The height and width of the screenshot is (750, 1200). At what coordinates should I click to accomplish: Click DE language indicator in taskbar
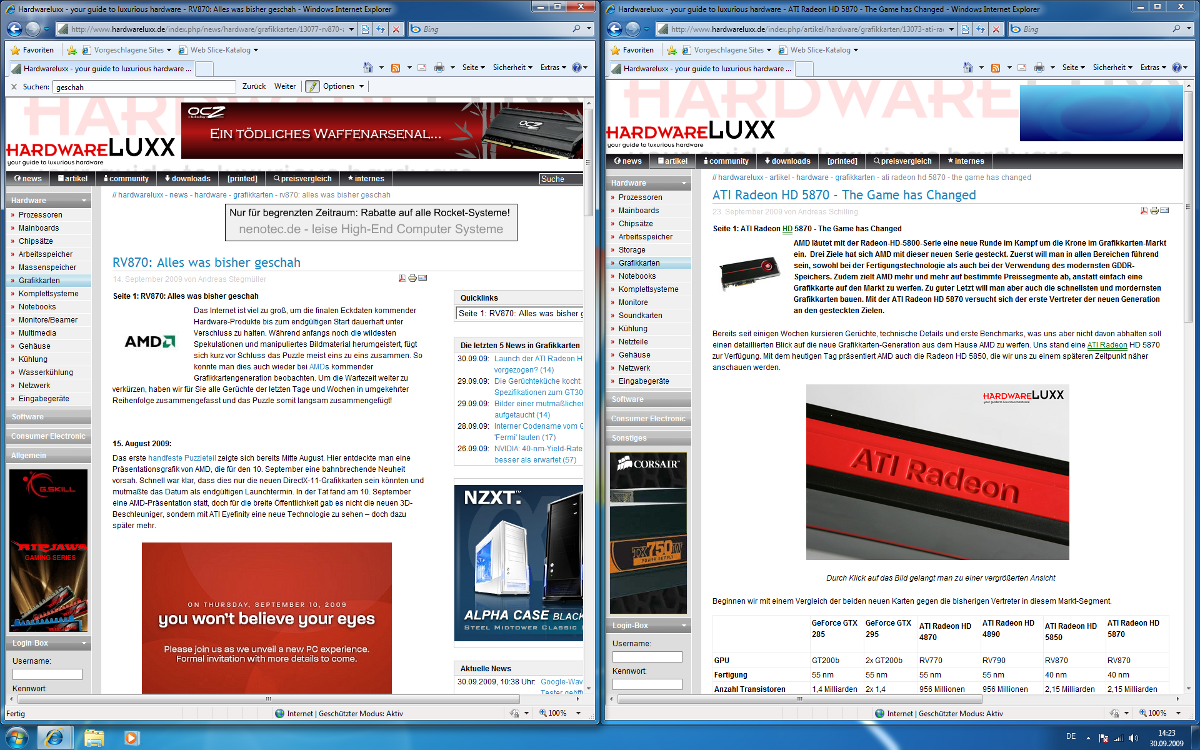pos(1072,738)
